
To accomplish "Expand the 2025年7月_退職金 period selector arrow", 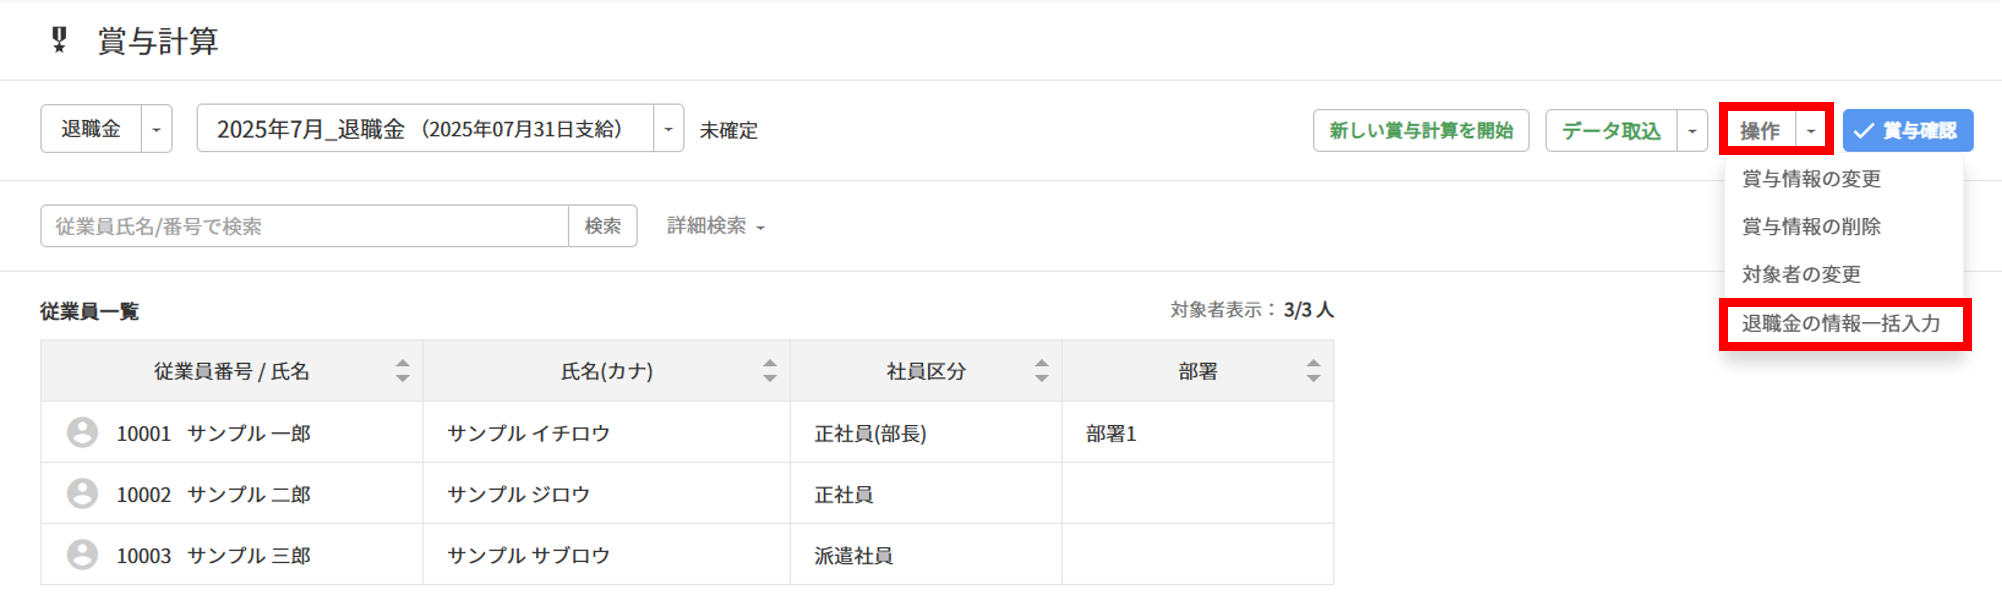I will click(x=668, y=129).
